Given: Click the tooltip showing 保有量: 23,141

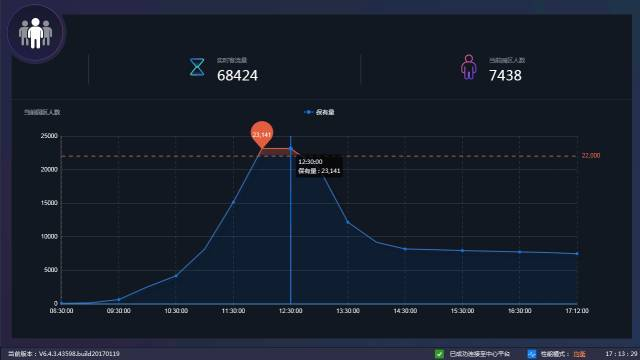Looking at the screenshot, I should pyautogui.click(x=319, y=167).
